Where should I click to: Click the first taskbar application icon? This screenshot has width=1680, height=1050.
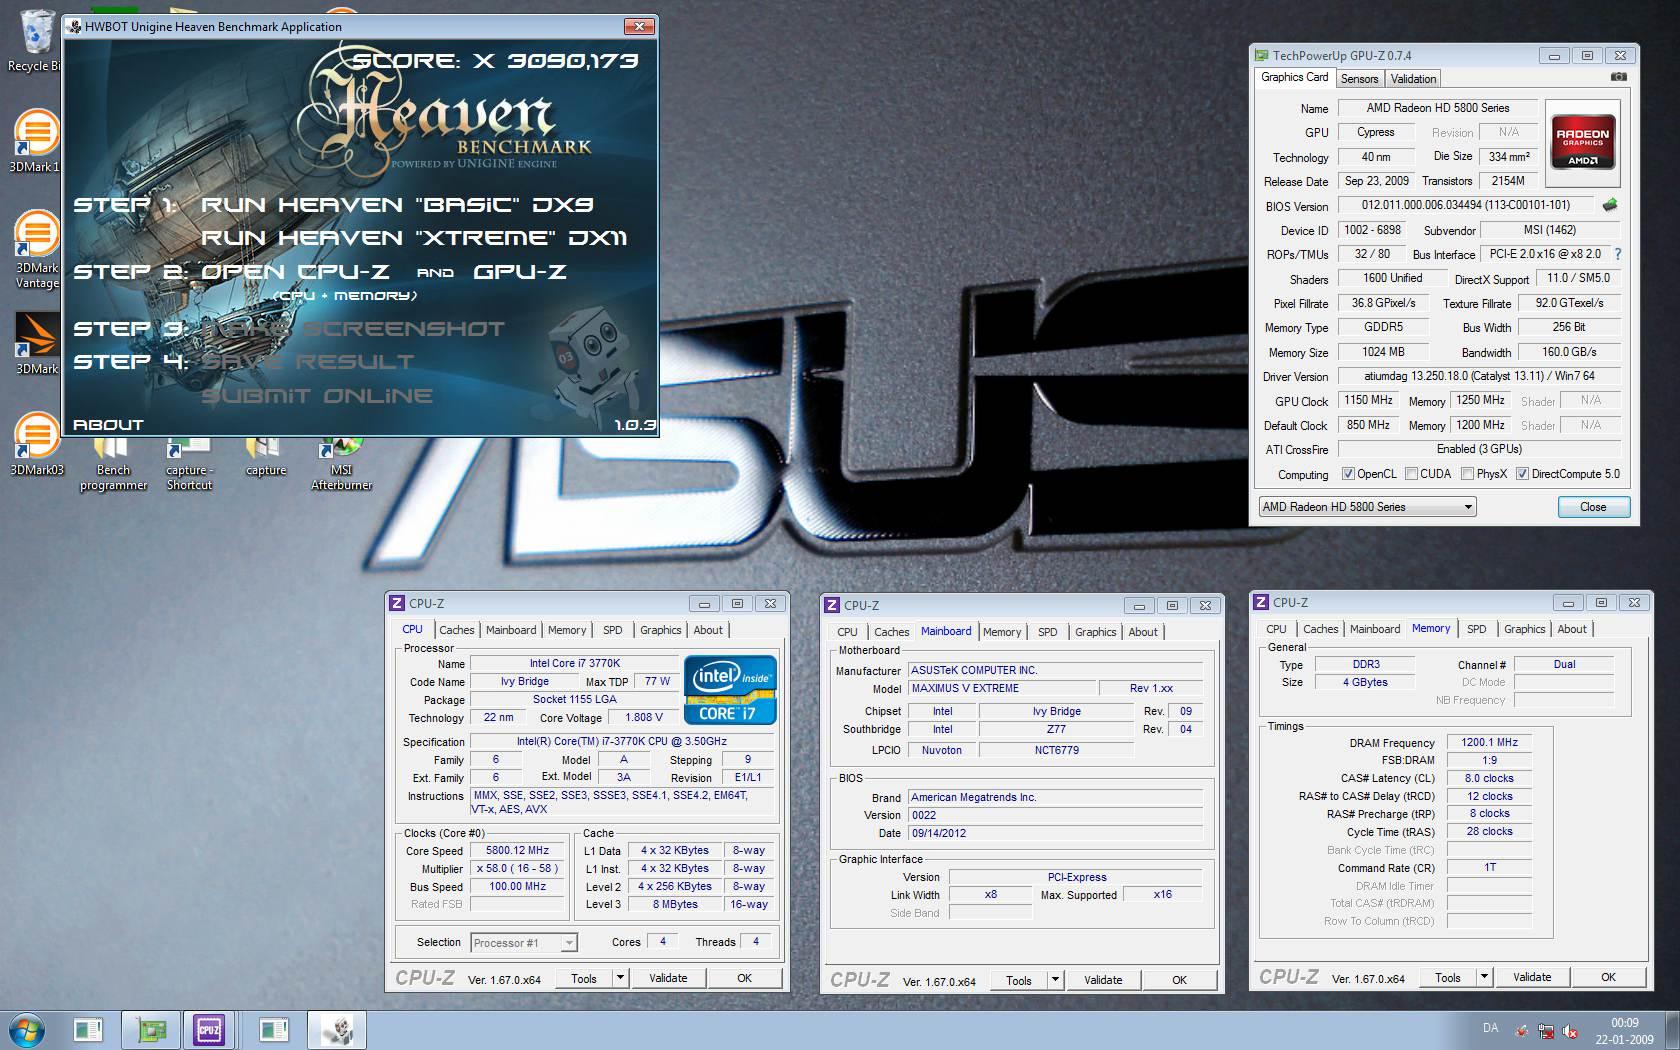coord(88,1030)
